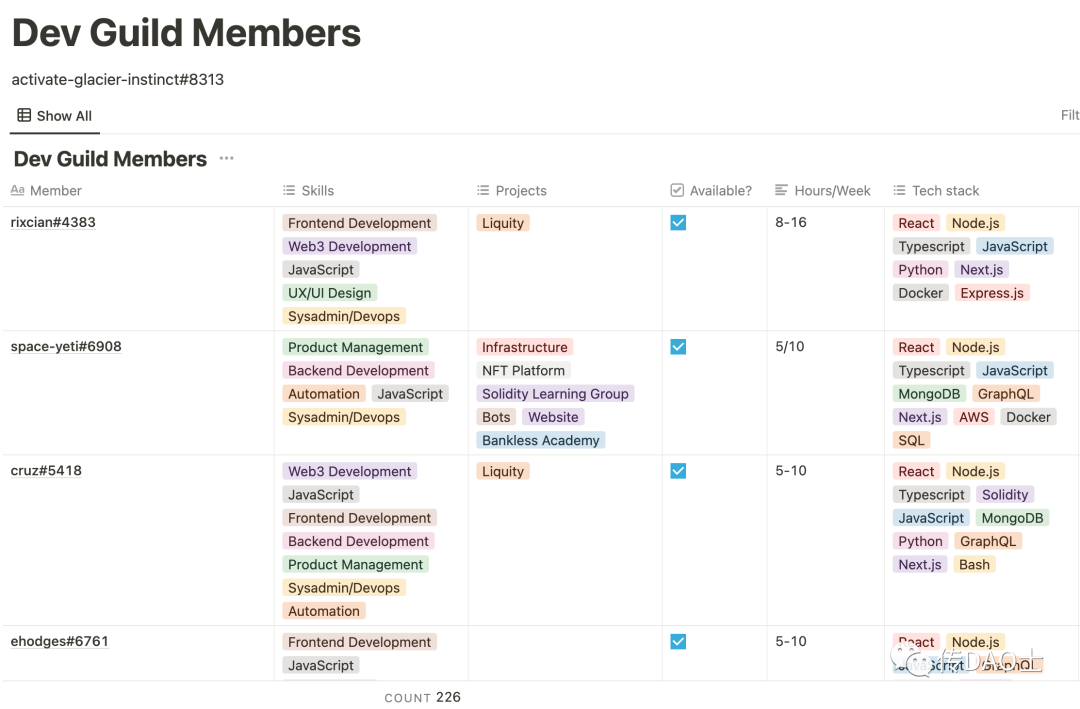Click the text icon beside Tech stack header
The image size is (1080, 709).
(x=899, y=190)
